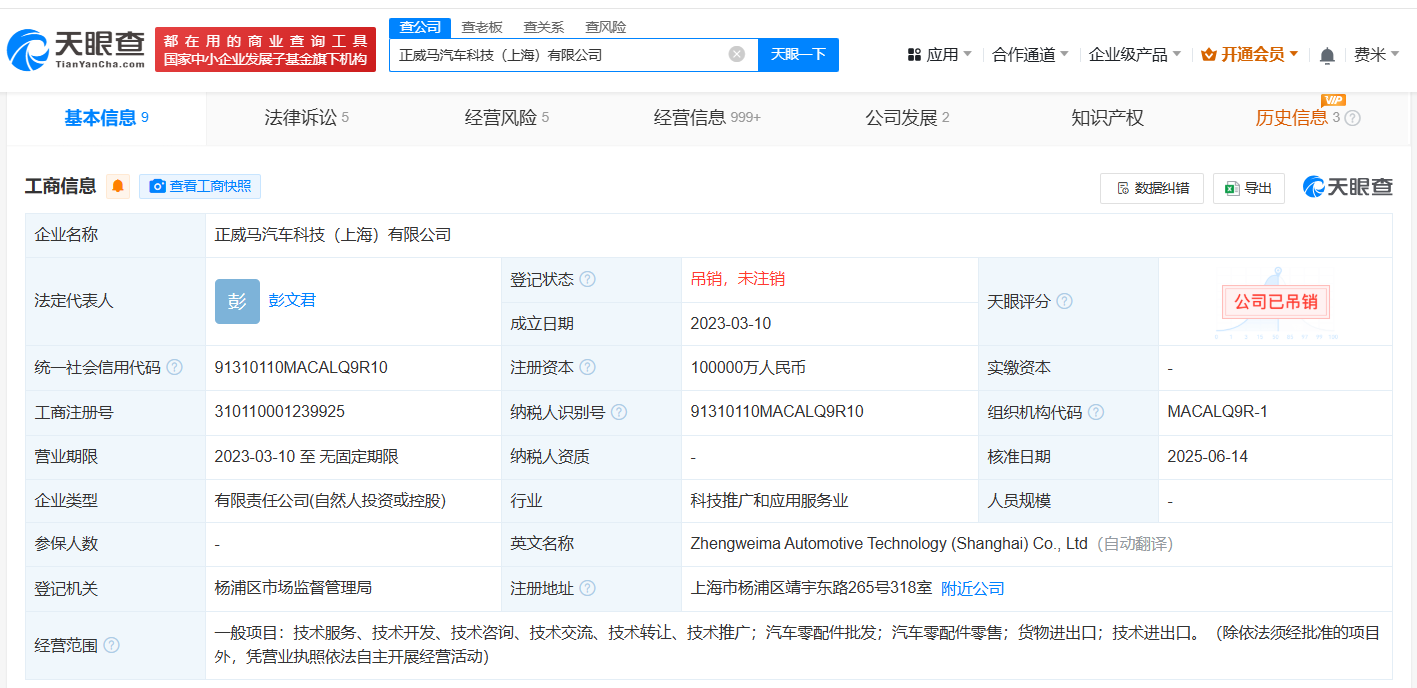Click the approval date 2025-06-14
The image size is (1417, 688).
[1208, 456]
